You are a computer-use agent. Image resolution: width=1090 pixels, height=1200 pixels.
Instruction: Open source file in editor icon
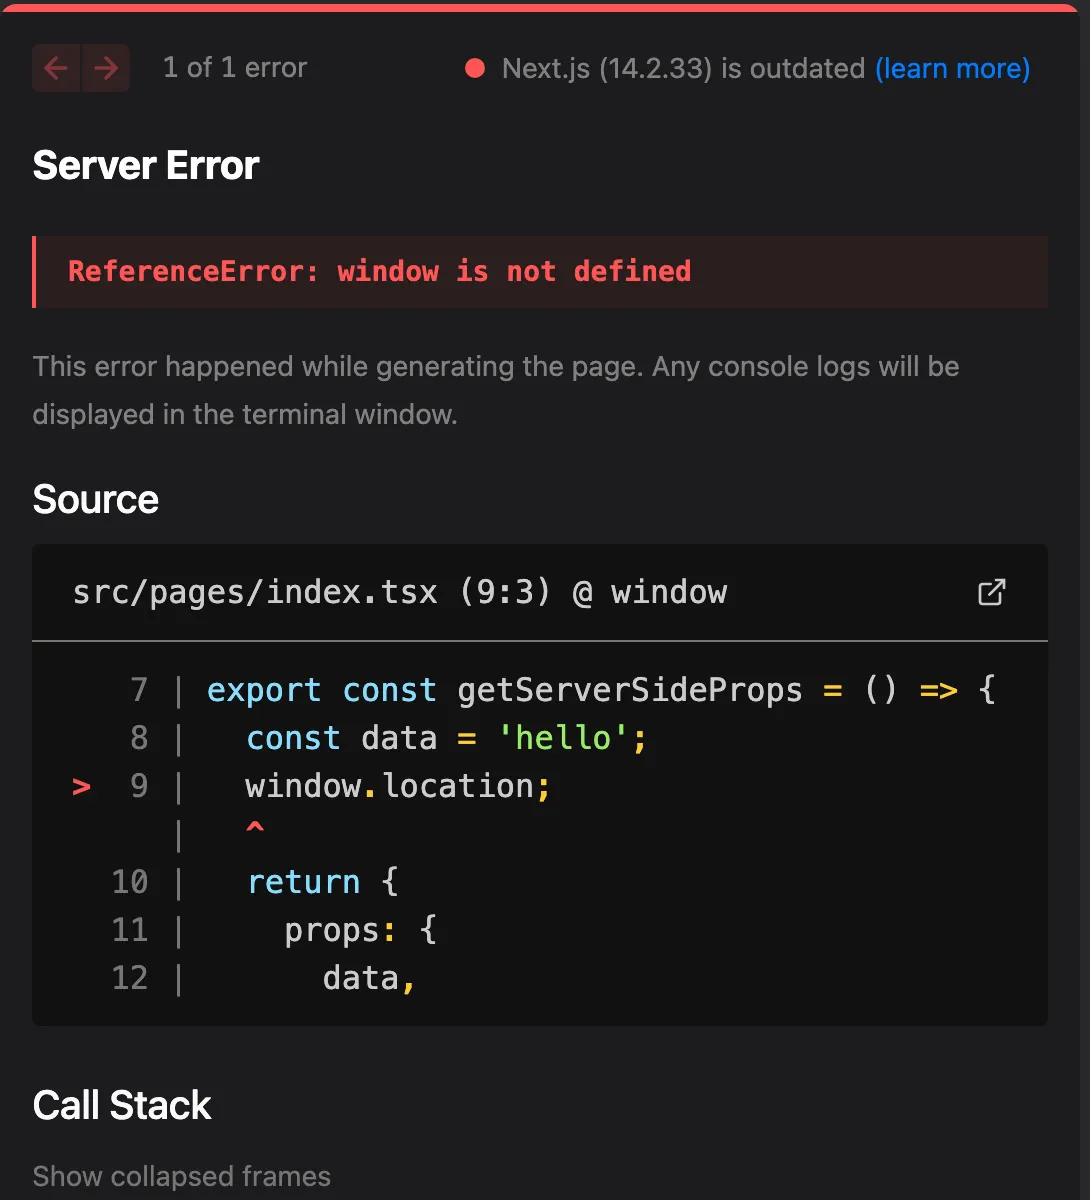tap(991, 592)
